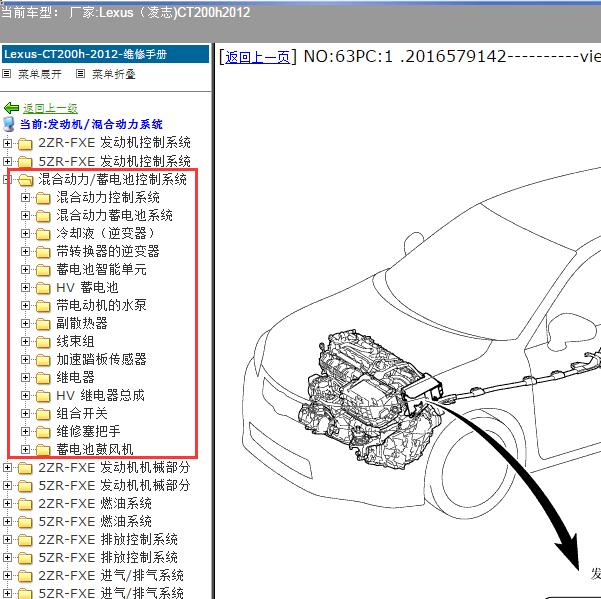The image size is (601, 599).
Task: Click folder icon of 继电器
Action: tap(43, 378)
